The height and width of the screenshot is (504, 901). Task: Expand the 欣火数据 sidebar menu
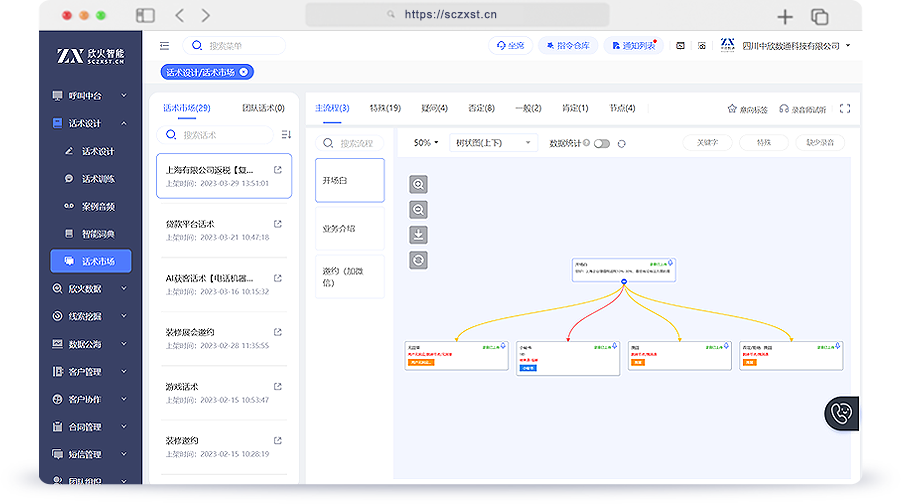click(x=90, y=289)
